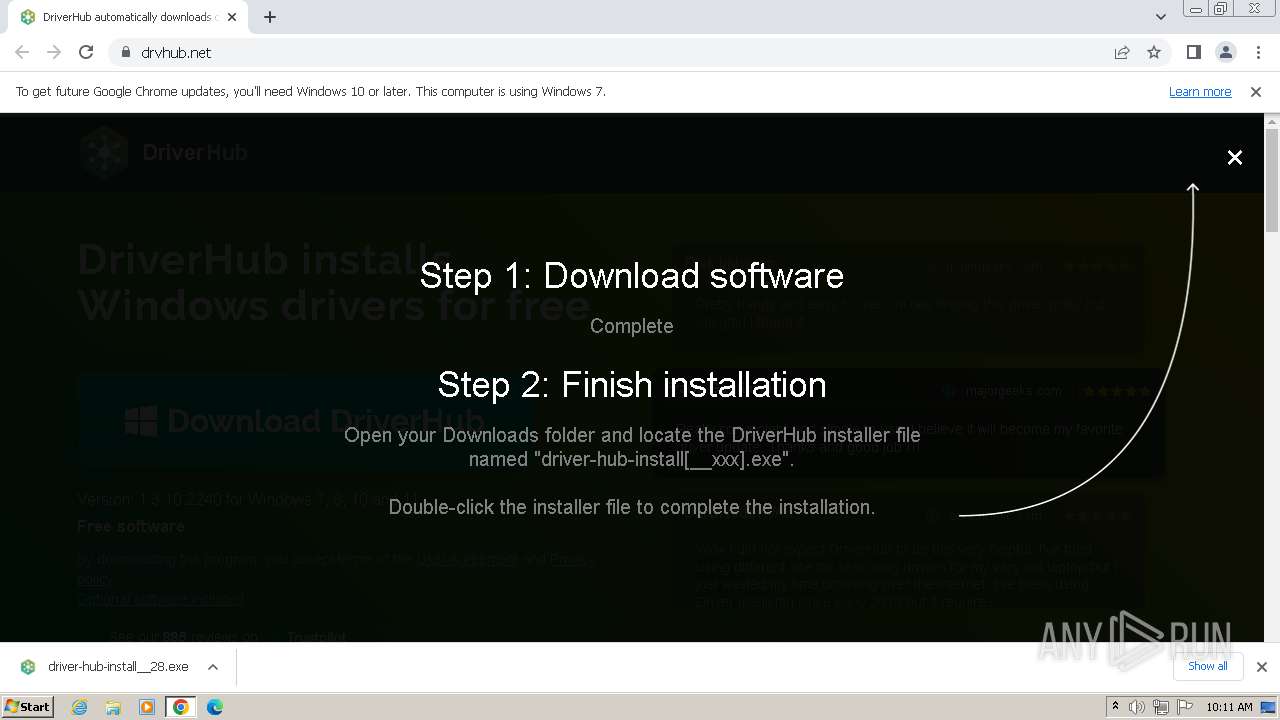Show hidden system tray icons
The image size is (1280, 720).
point(1116,707)
